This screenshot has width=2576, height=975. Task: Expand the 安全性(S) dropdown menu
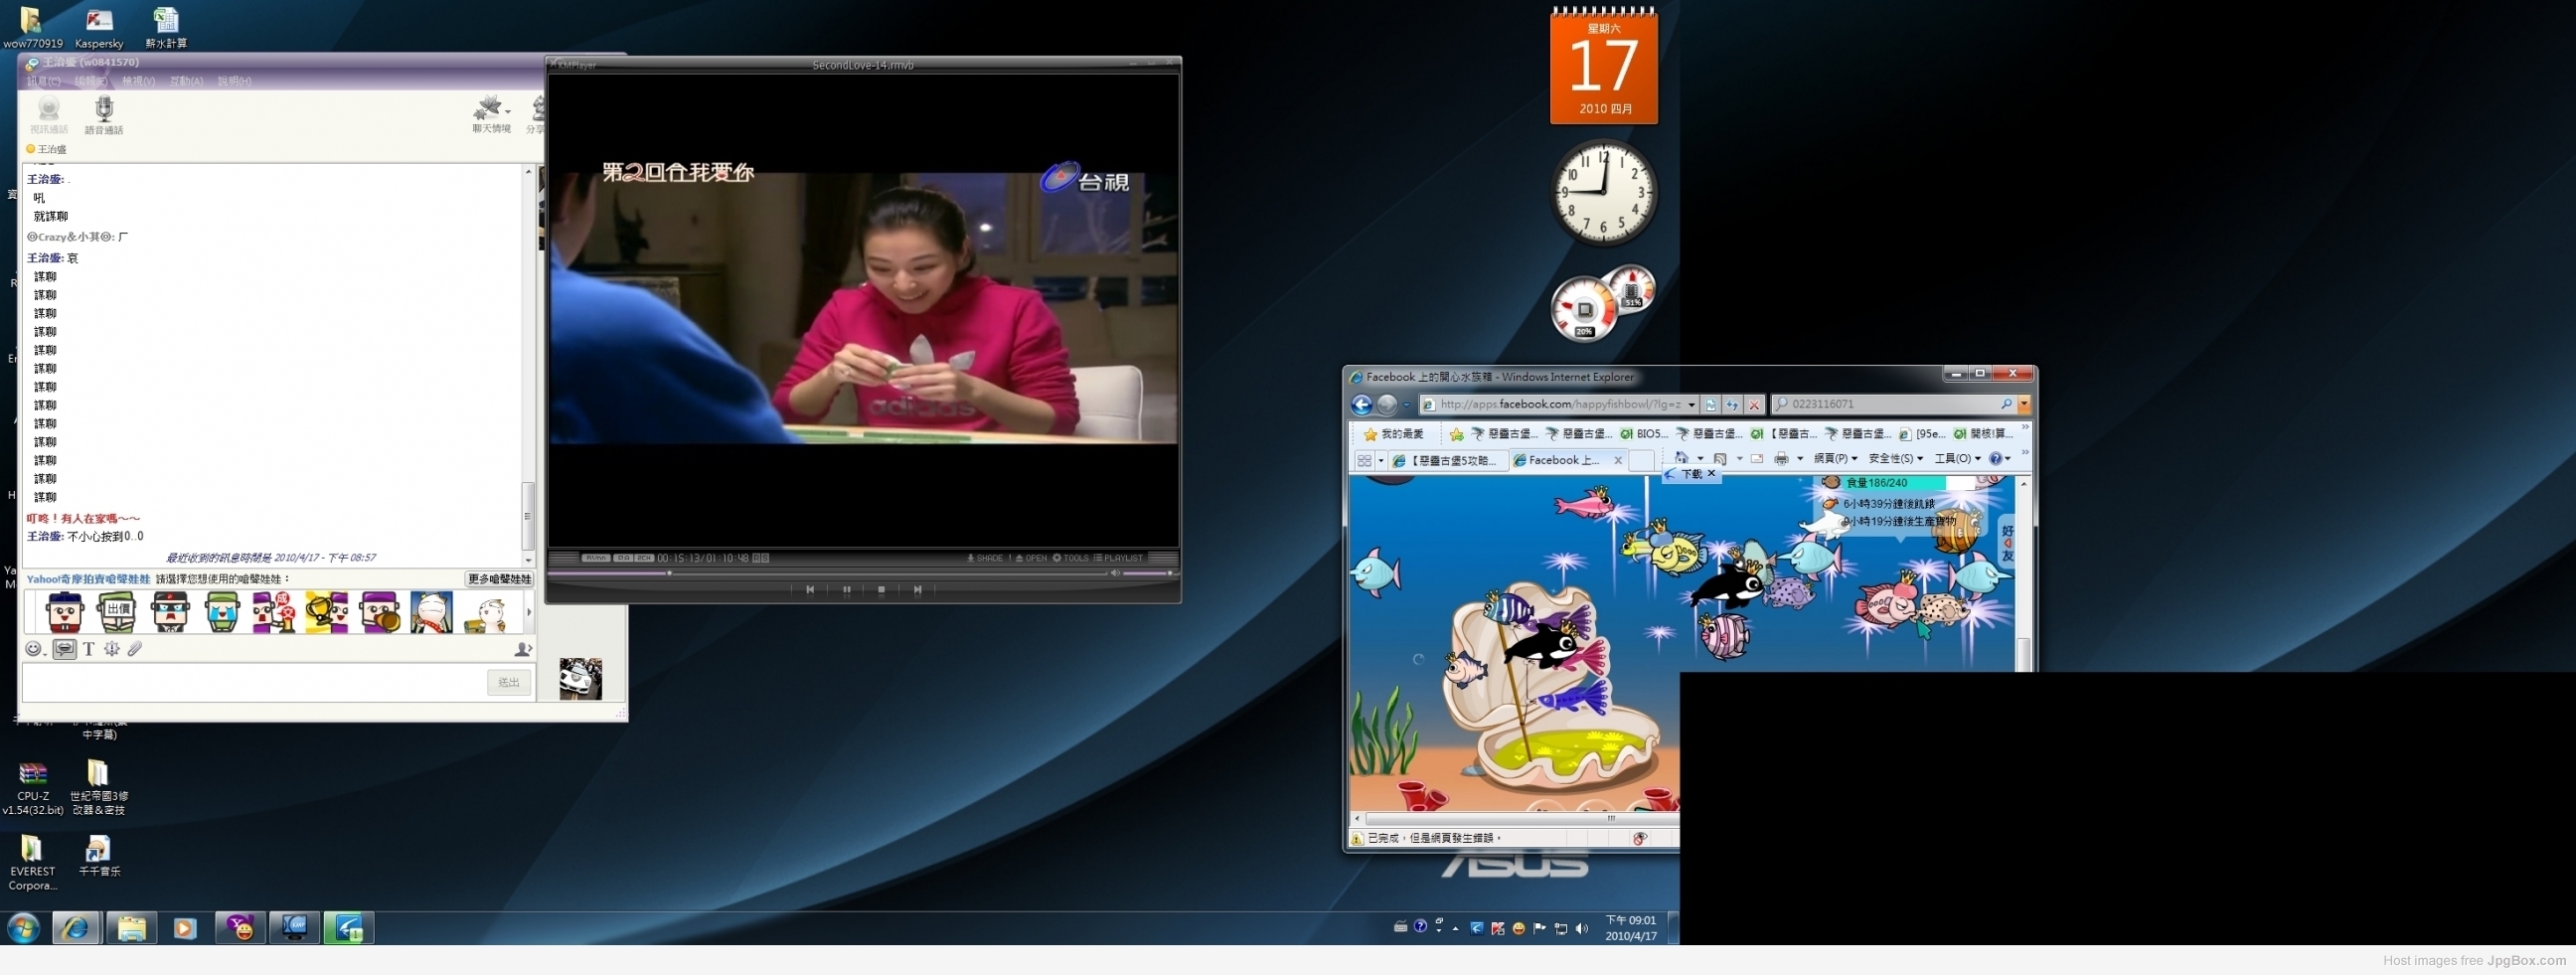tap(1895, 459)
